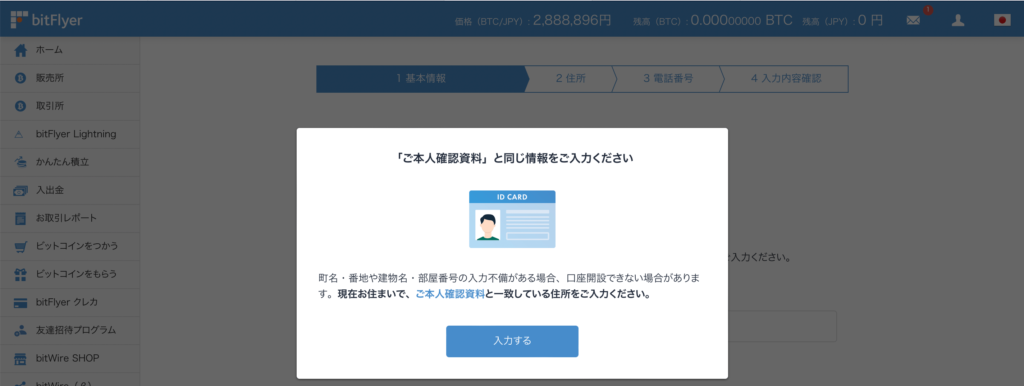Click the 取引所 bitcoin icon
Image resolution: width=1024 pixels, height=386 pixels.
(20, 106)
